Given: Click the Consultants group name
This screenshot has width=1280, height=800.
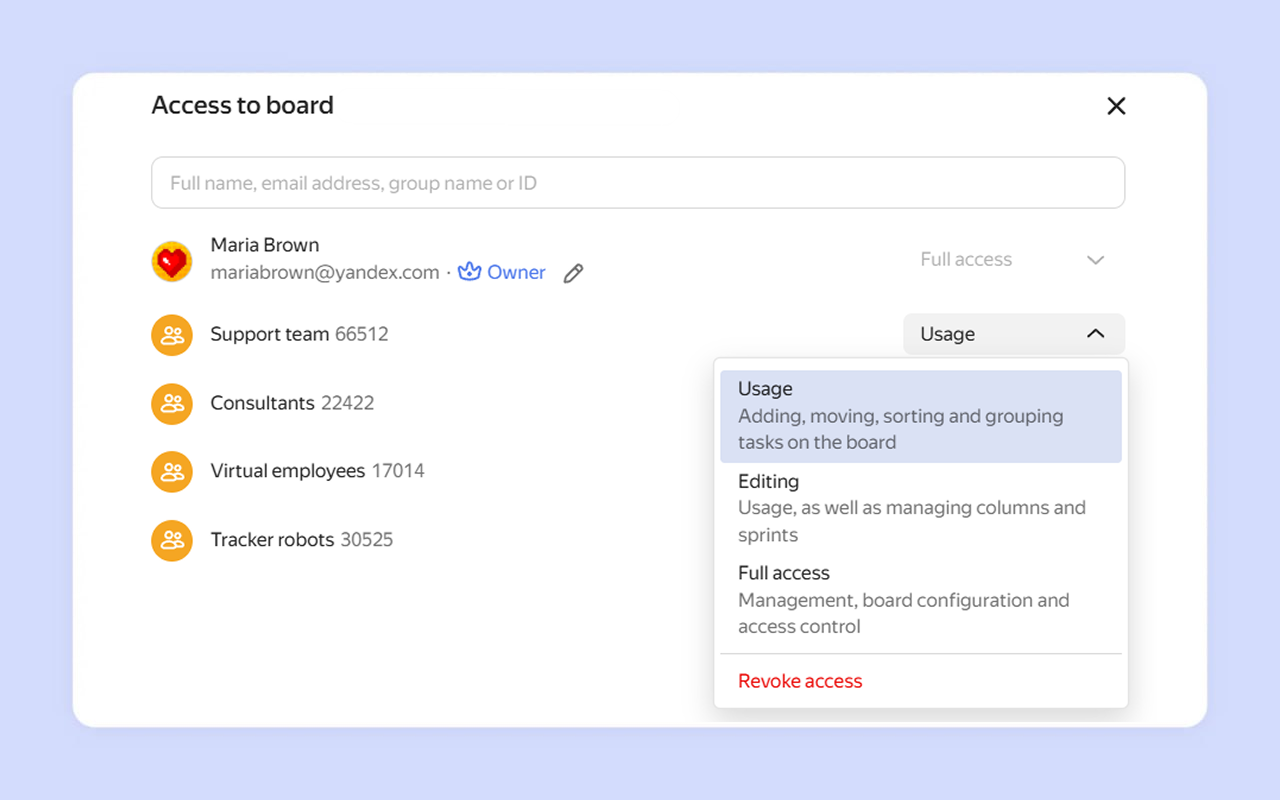Looking at the screenshot, I should pos(262,403).
